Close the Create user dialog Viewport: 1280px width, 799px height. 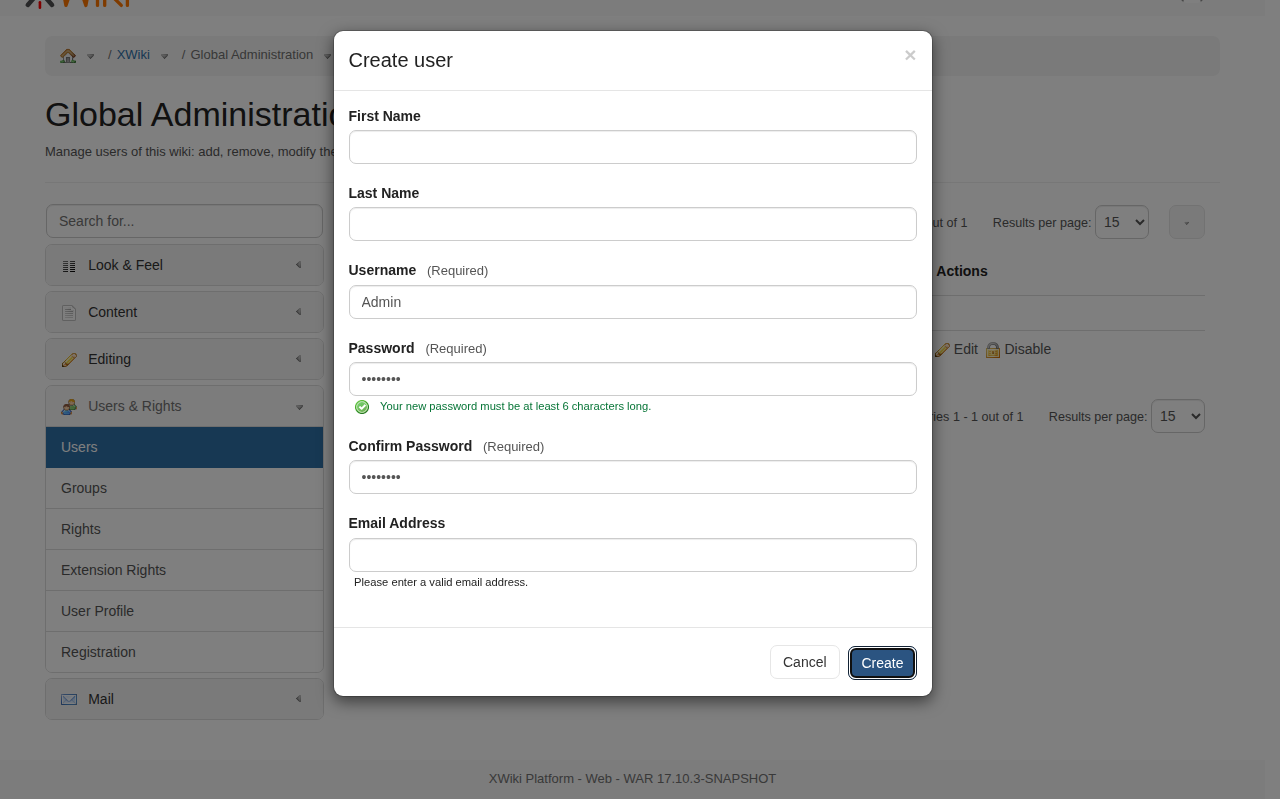click(910, 56)
